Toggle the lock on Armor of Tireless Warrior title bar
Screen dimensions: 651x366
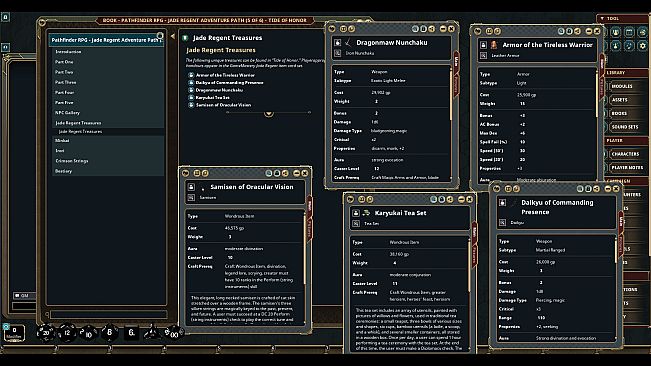point(569,31)
